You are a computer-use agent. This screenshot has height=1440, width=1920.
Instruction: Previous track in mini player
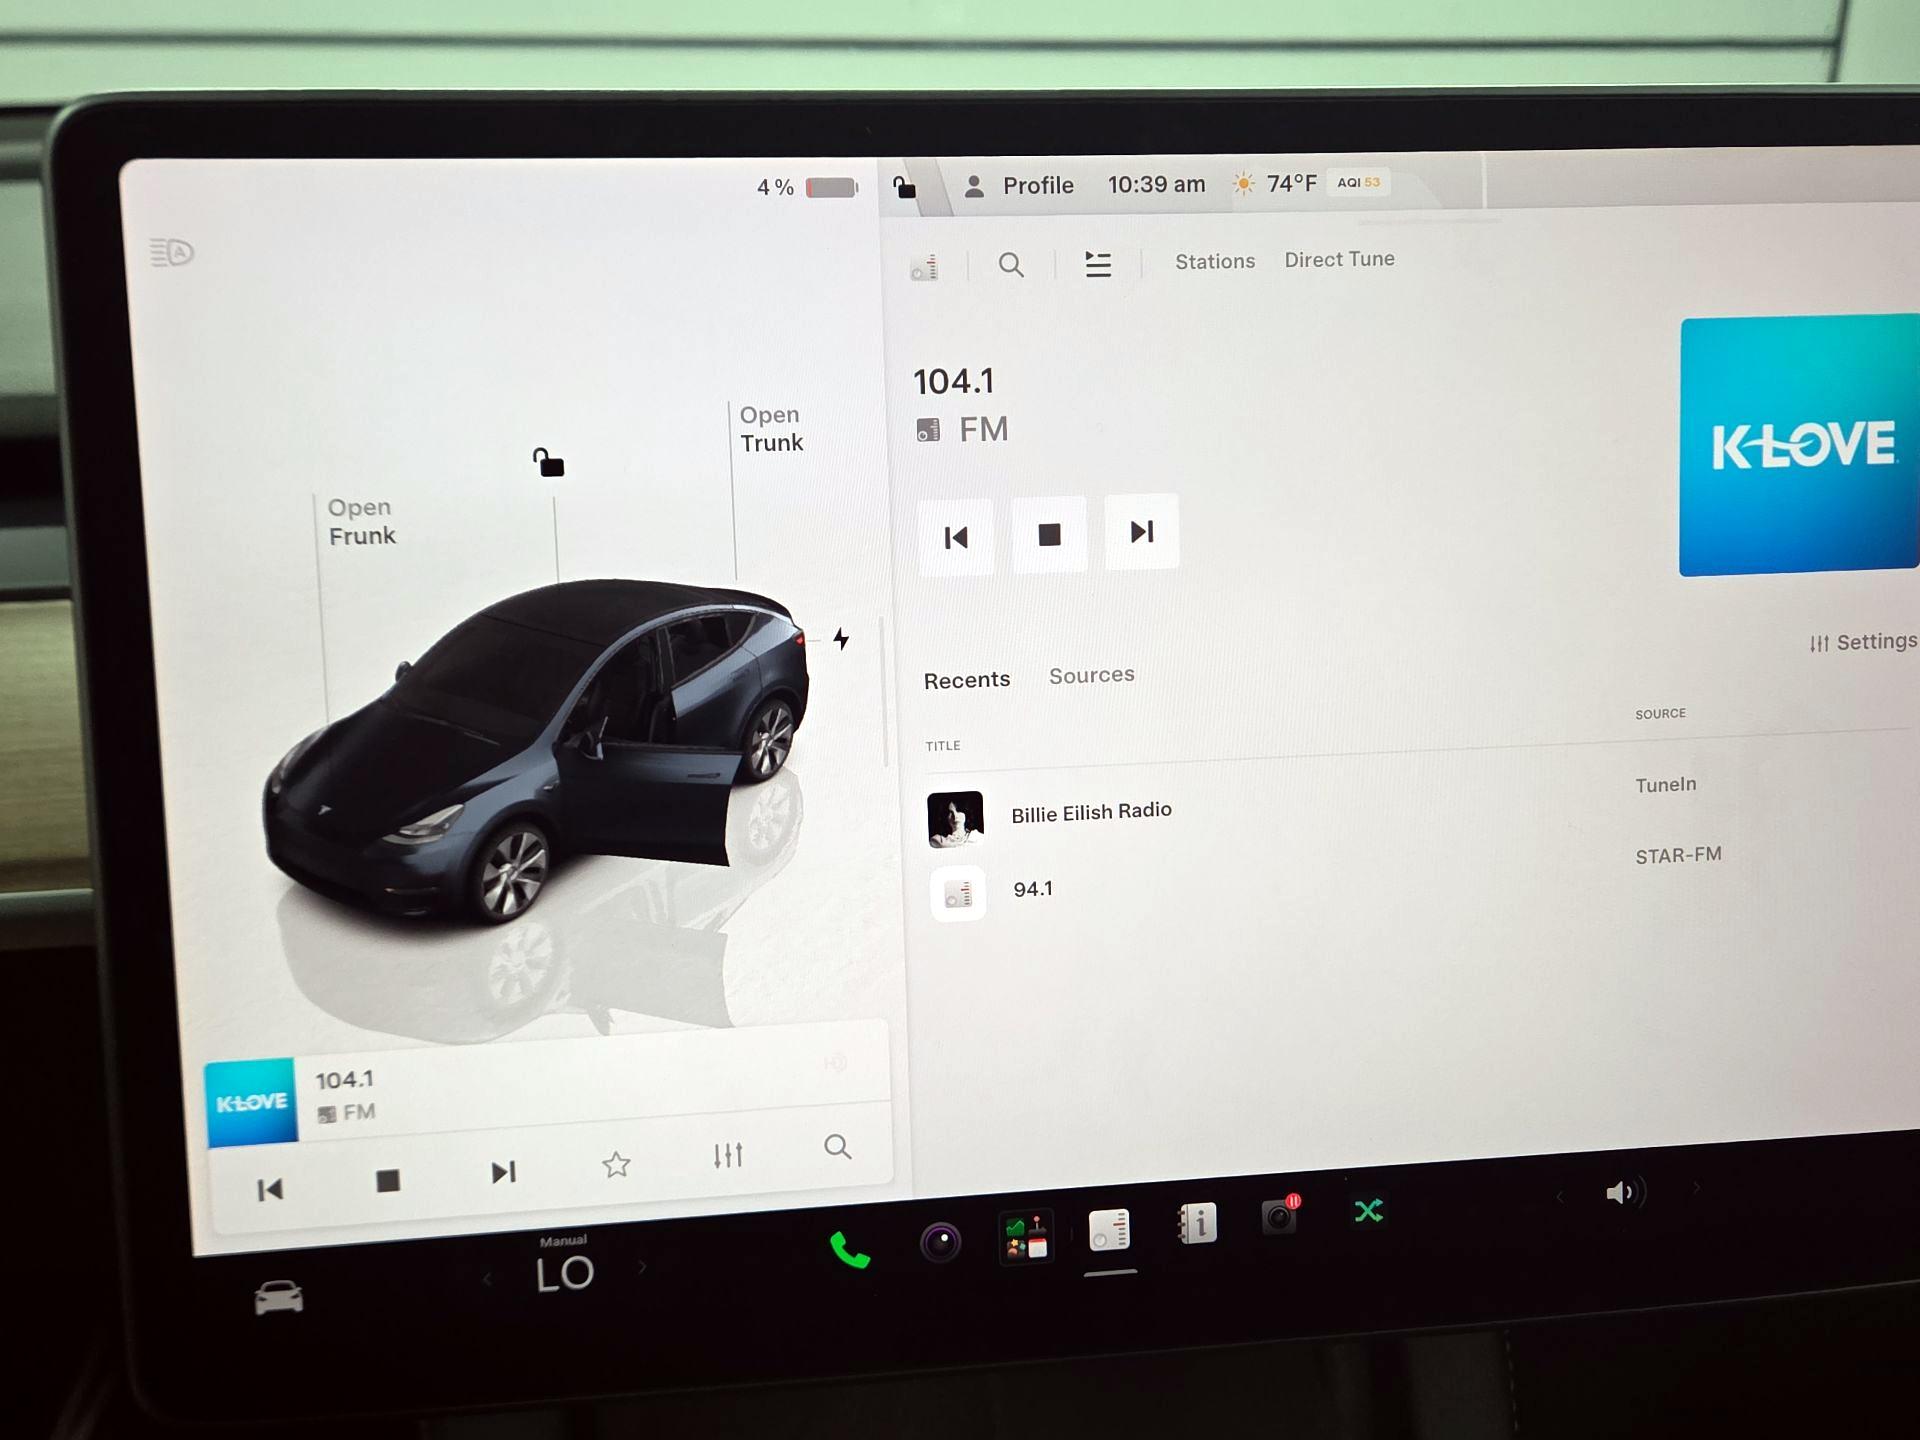click(270, 1189)
